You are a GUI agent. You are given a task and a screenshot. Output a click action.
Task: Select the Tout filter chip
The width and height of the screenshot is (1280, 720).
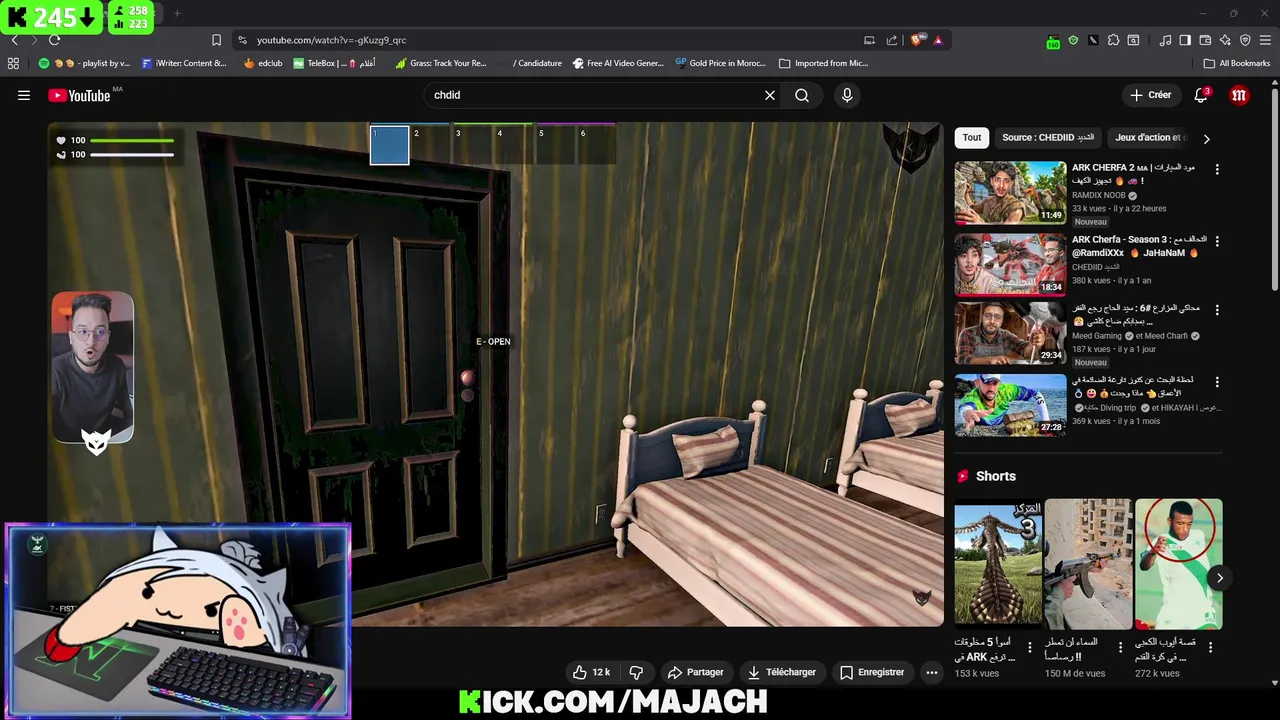coord(972,138)
